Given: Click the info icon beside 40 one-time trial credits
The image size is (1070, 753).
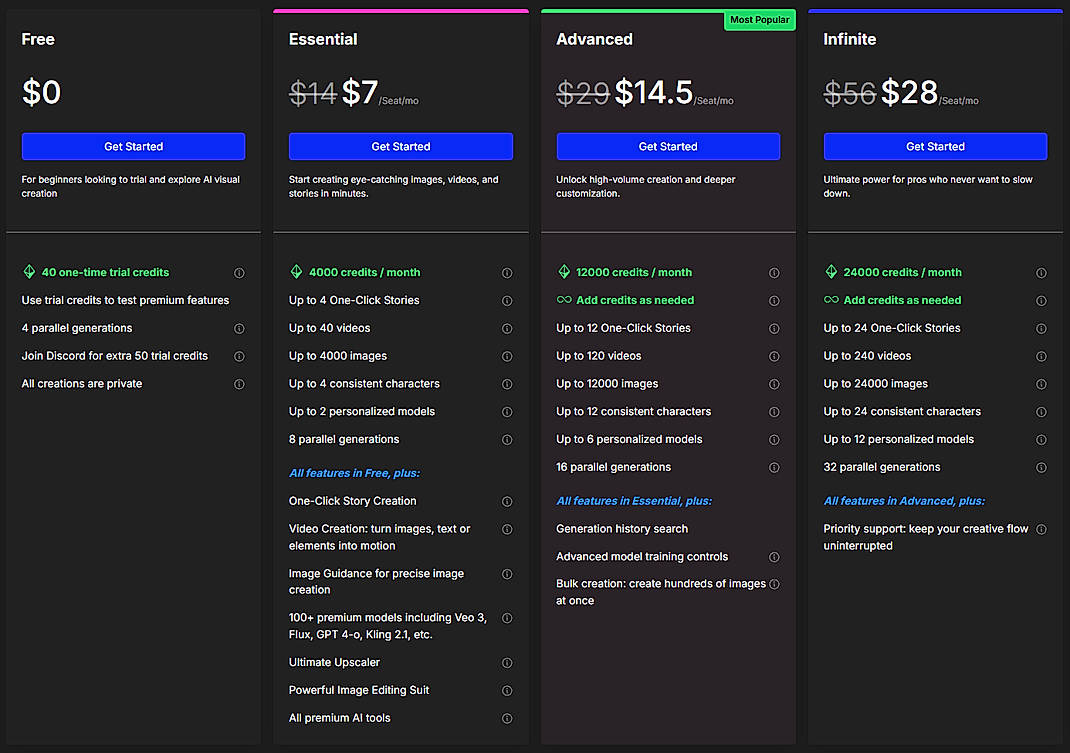Looking at the screenshot, I should click(x=239, y=272).
